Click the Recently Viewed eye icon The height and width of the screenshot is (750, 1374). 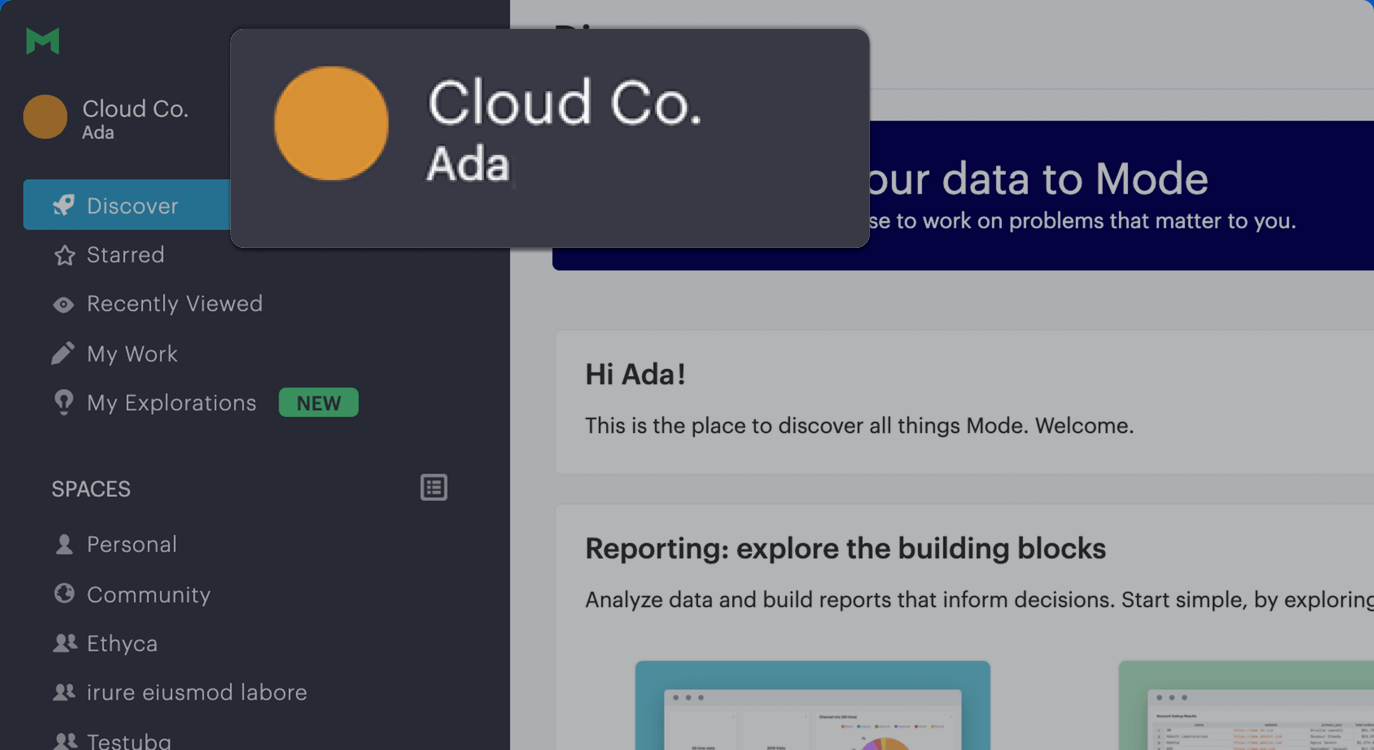click(x=64, y=304)
